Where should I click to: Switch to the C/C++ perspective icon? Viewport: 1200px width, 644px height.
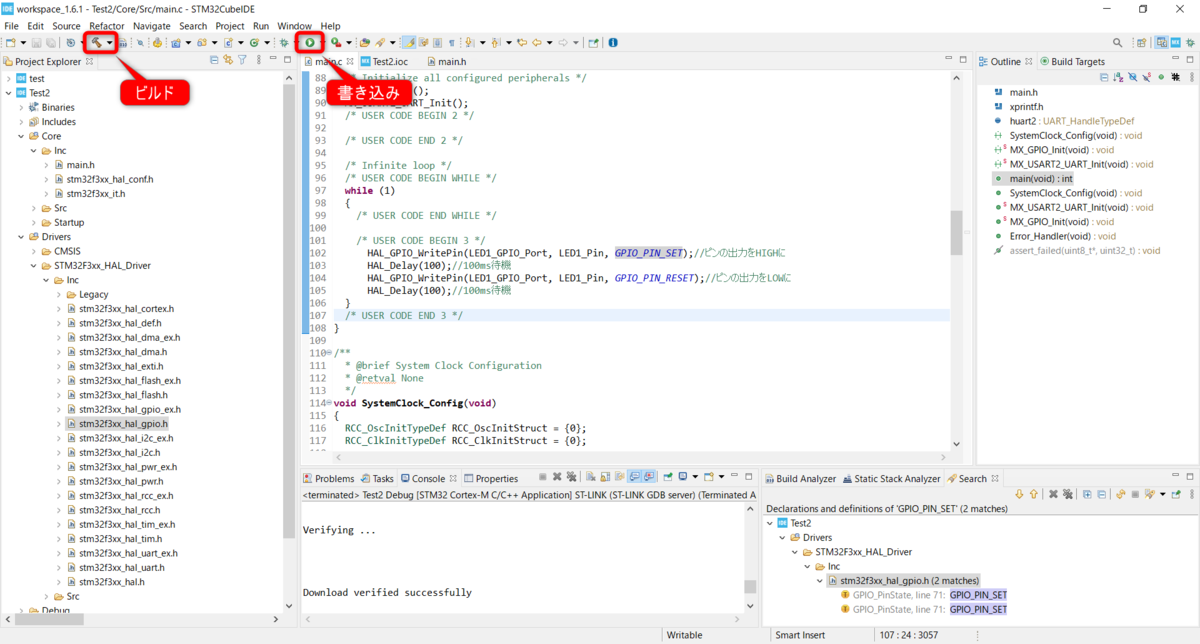click(1161, 42)
